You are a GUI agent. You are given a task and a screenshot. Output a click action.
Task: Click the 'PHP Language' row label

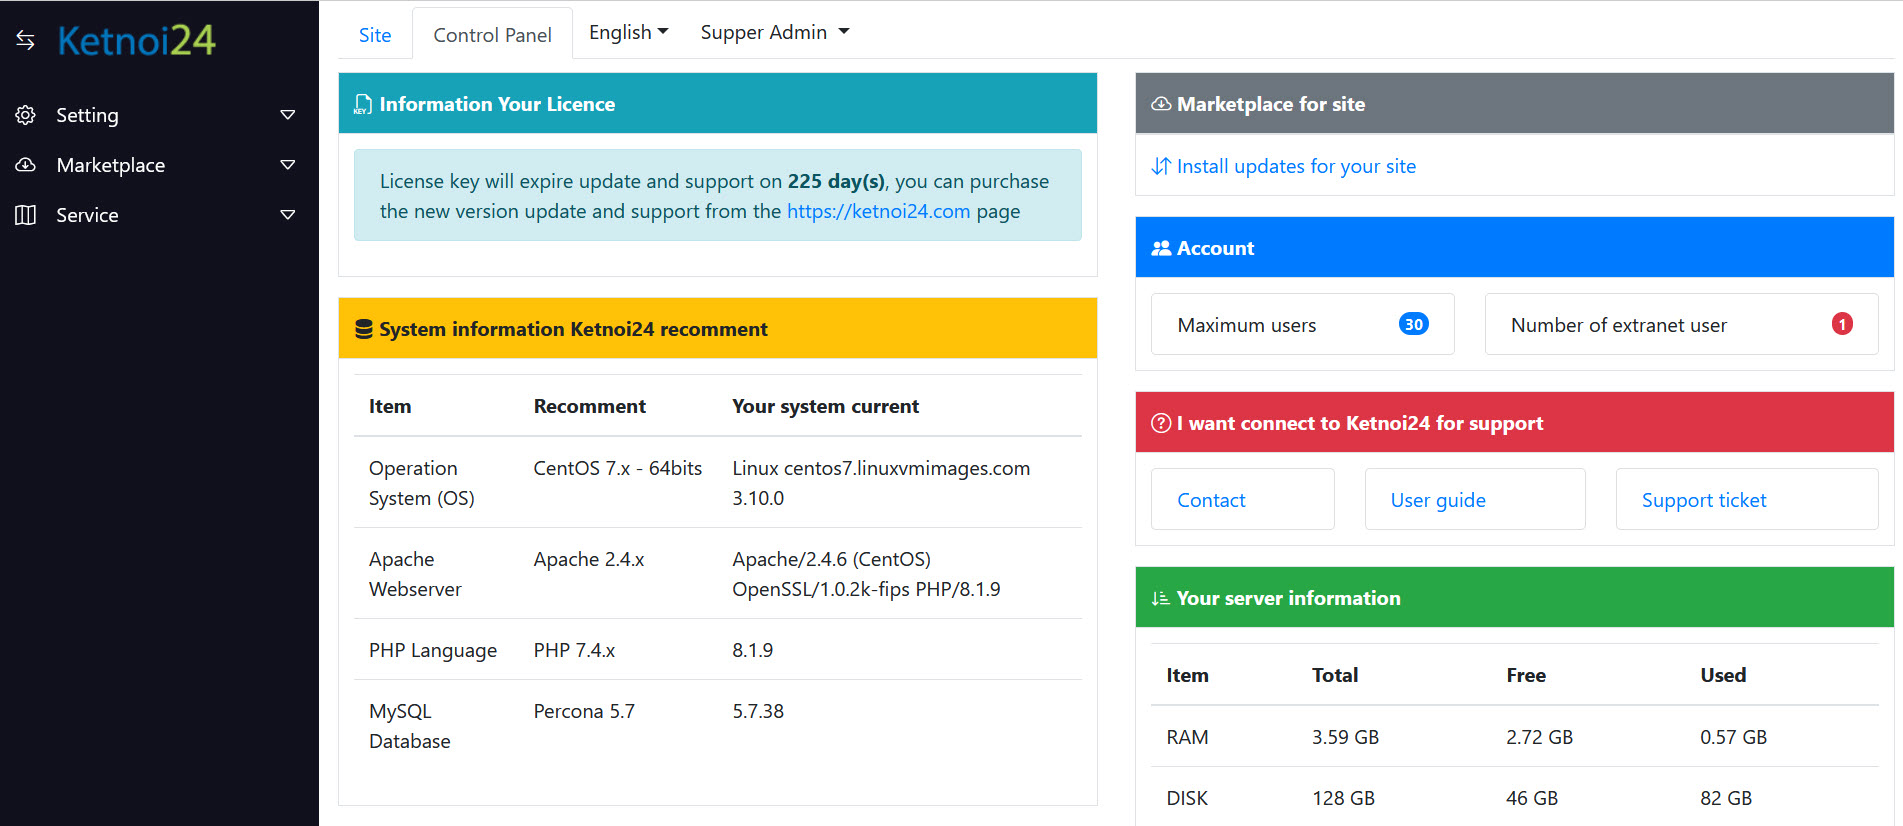(x=433, y=650)
